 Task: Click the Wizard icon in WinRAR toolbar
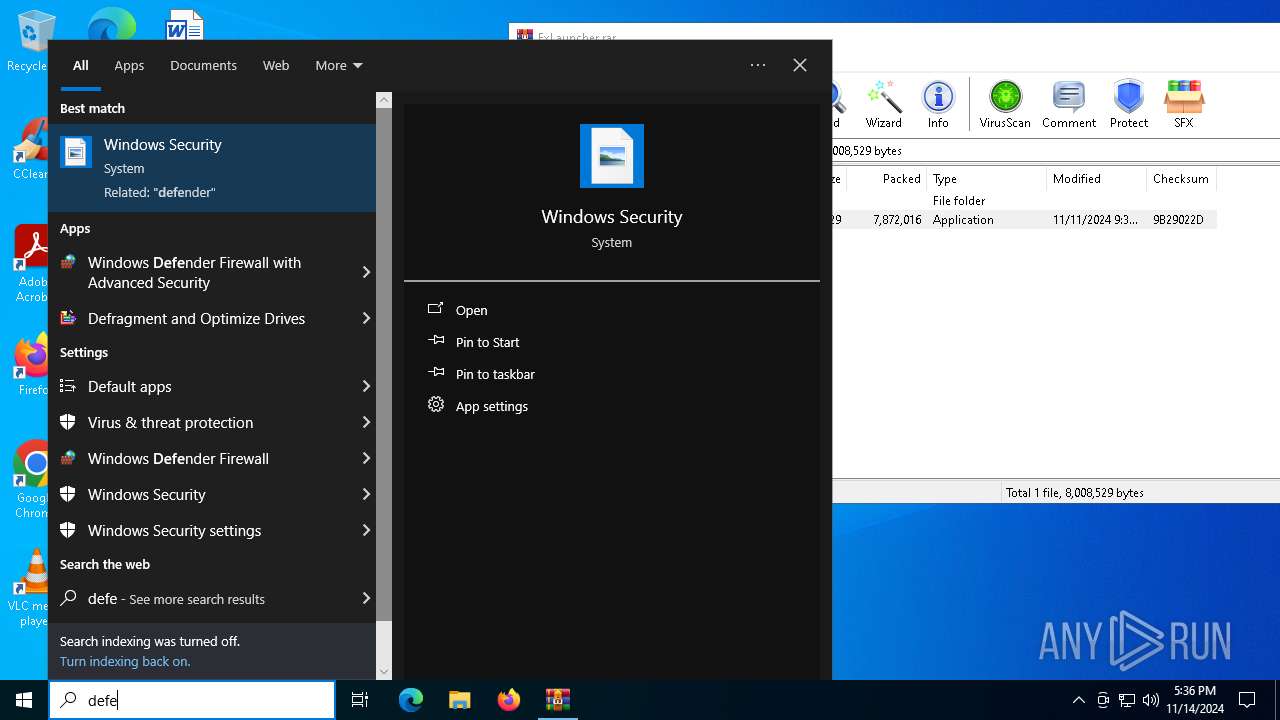point(884,105)
